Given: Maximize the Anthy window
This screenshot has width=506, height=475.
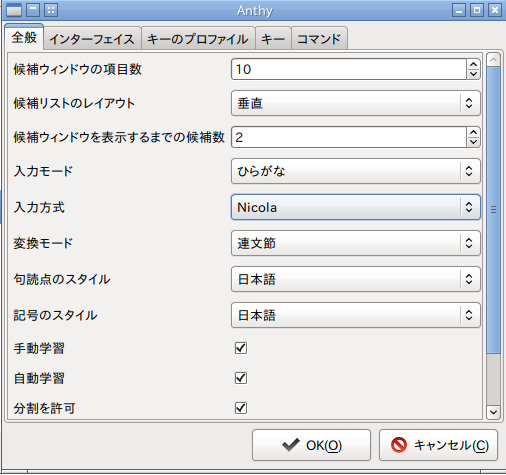Looking at the screenshot, I should tap(477, 10).
